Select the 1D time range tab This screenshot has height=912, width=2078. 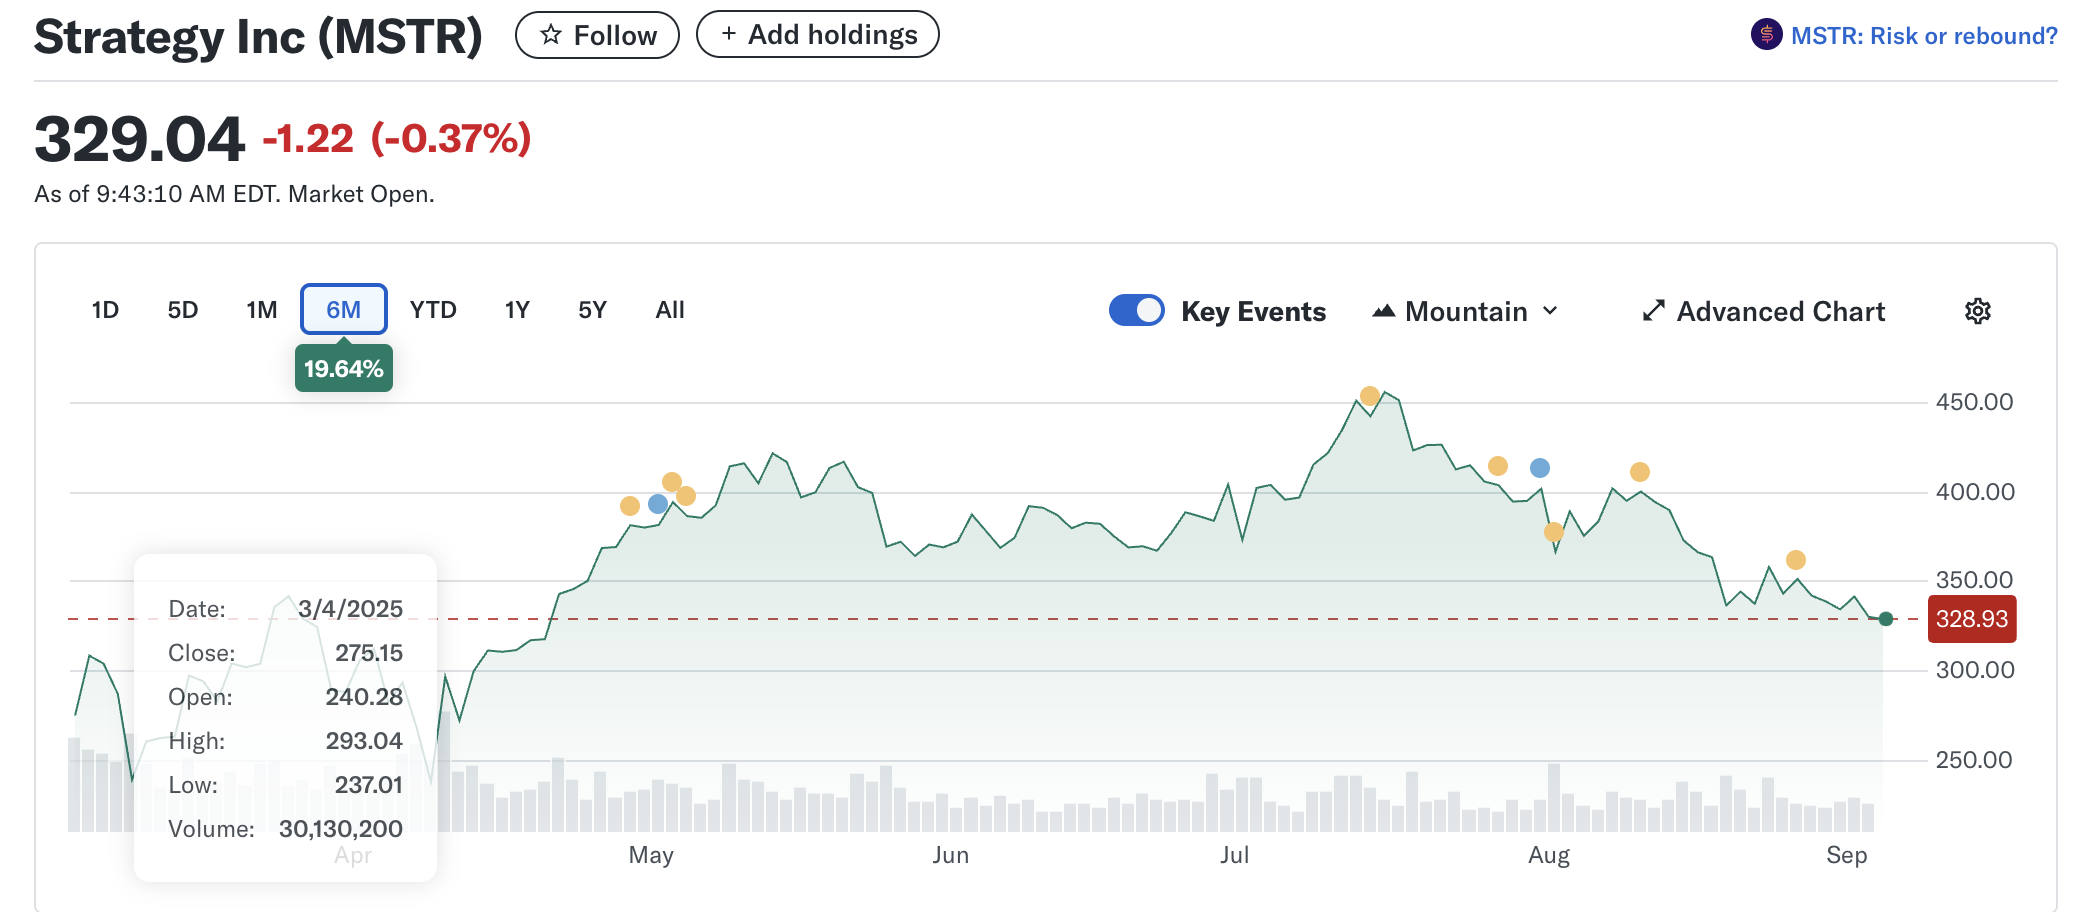(x=105, y=310)
